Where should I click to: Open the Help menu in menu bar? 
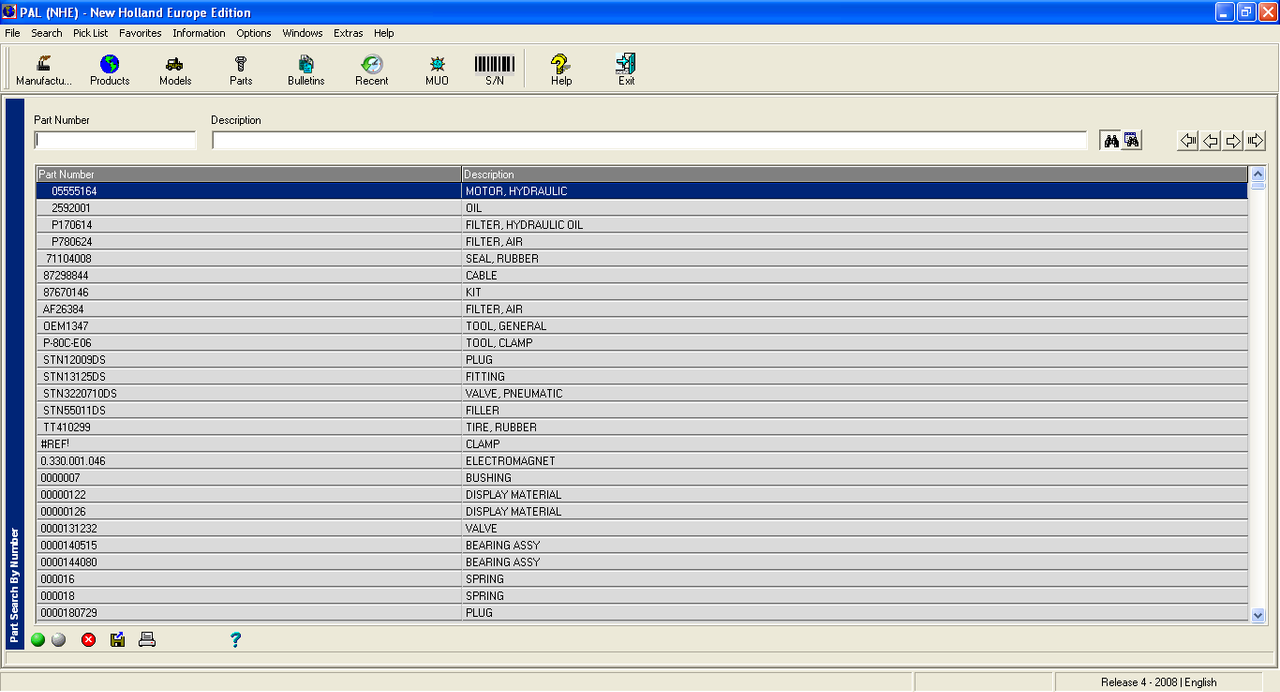pyautogui.click(x=384, y=33)
